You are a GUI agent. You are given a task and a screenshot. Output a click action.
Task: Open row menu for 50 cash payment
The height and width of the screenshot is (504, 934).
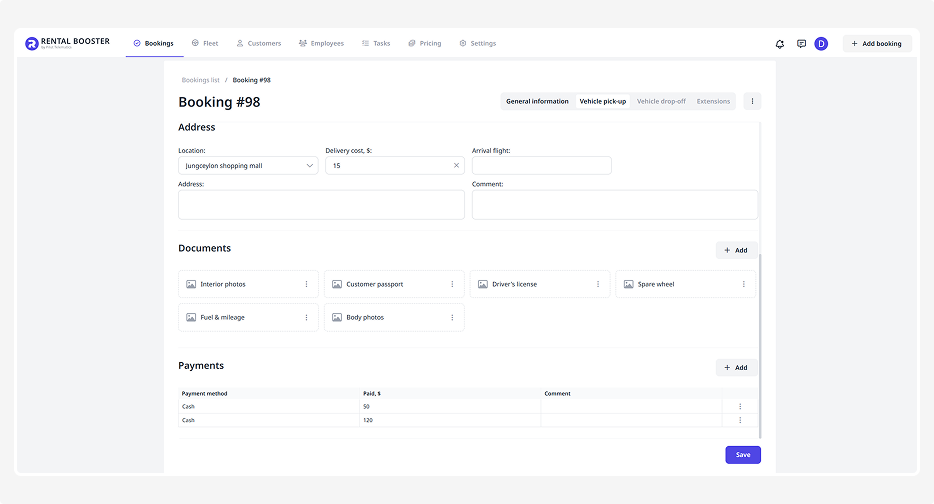click(740, 406)
